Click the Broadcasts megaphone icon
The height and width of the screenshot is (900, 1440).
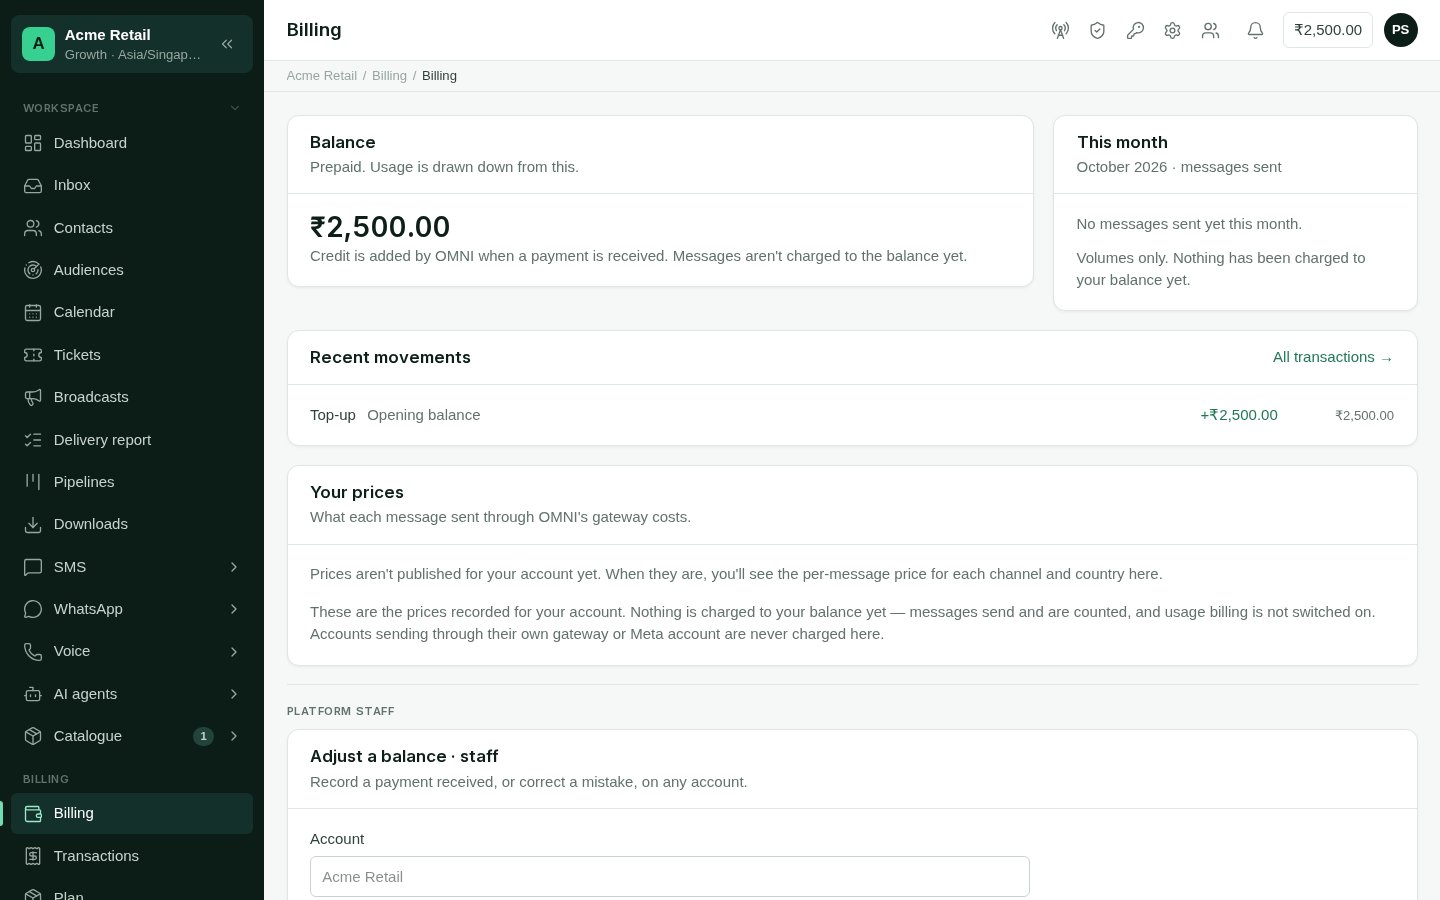click(33, 397)
